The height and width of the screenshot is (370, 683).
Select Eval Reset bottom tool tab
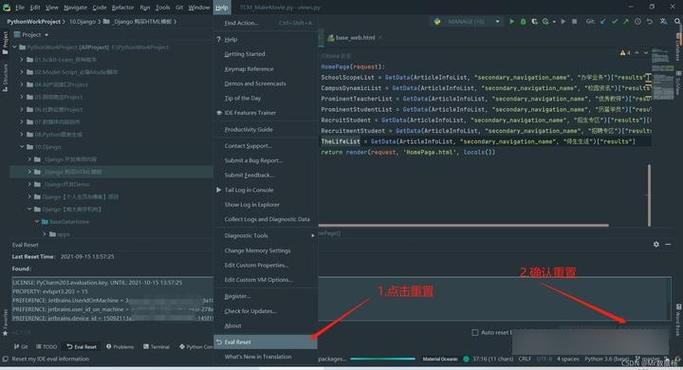click(82, 347)
